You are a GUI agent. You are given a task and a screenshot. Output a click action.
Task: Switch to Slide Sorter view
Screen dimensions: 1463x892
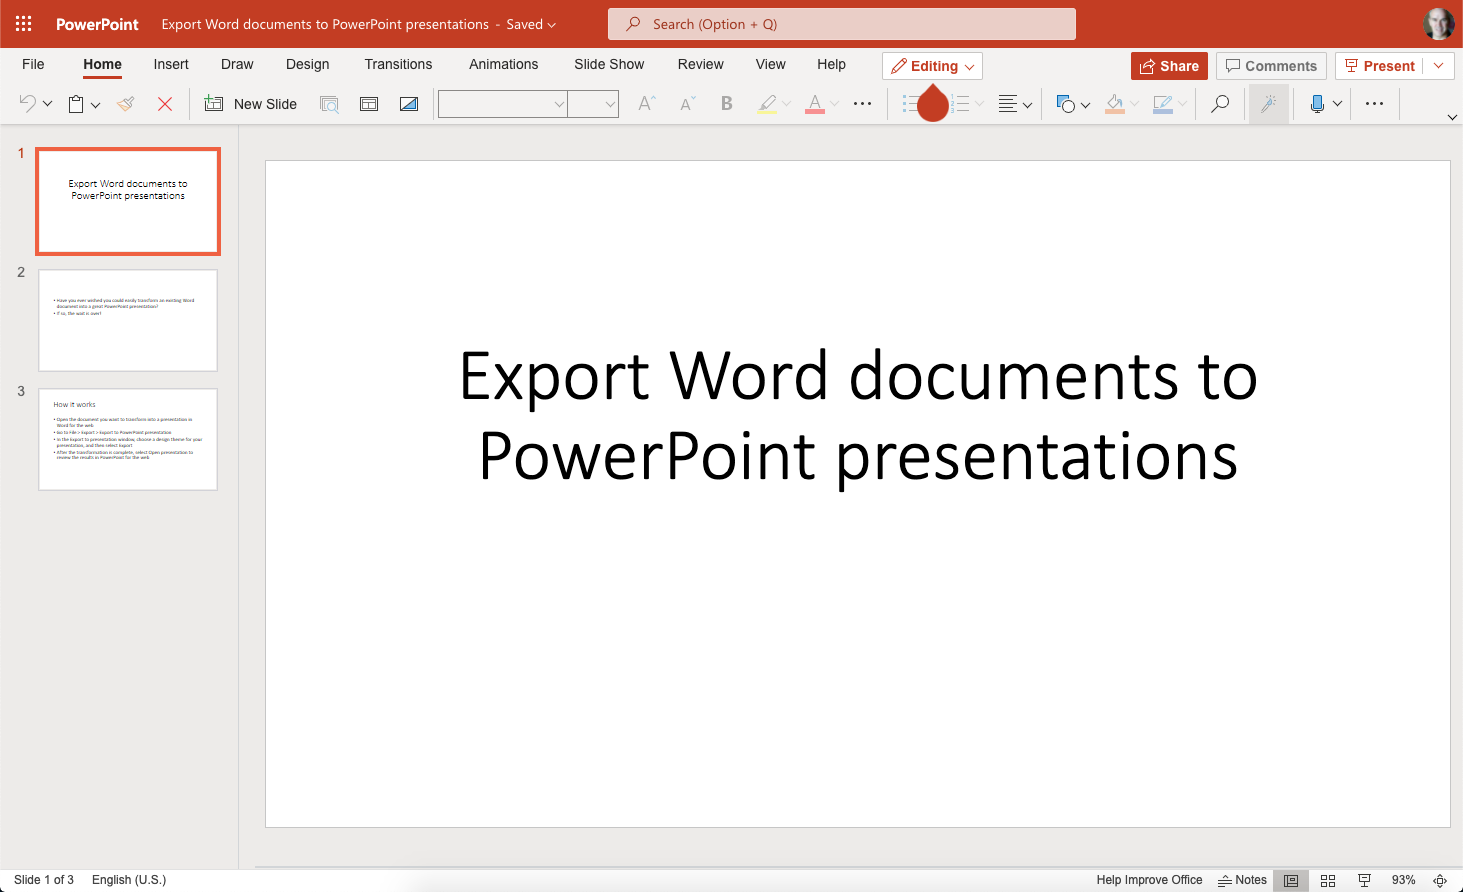point(1328,880)
